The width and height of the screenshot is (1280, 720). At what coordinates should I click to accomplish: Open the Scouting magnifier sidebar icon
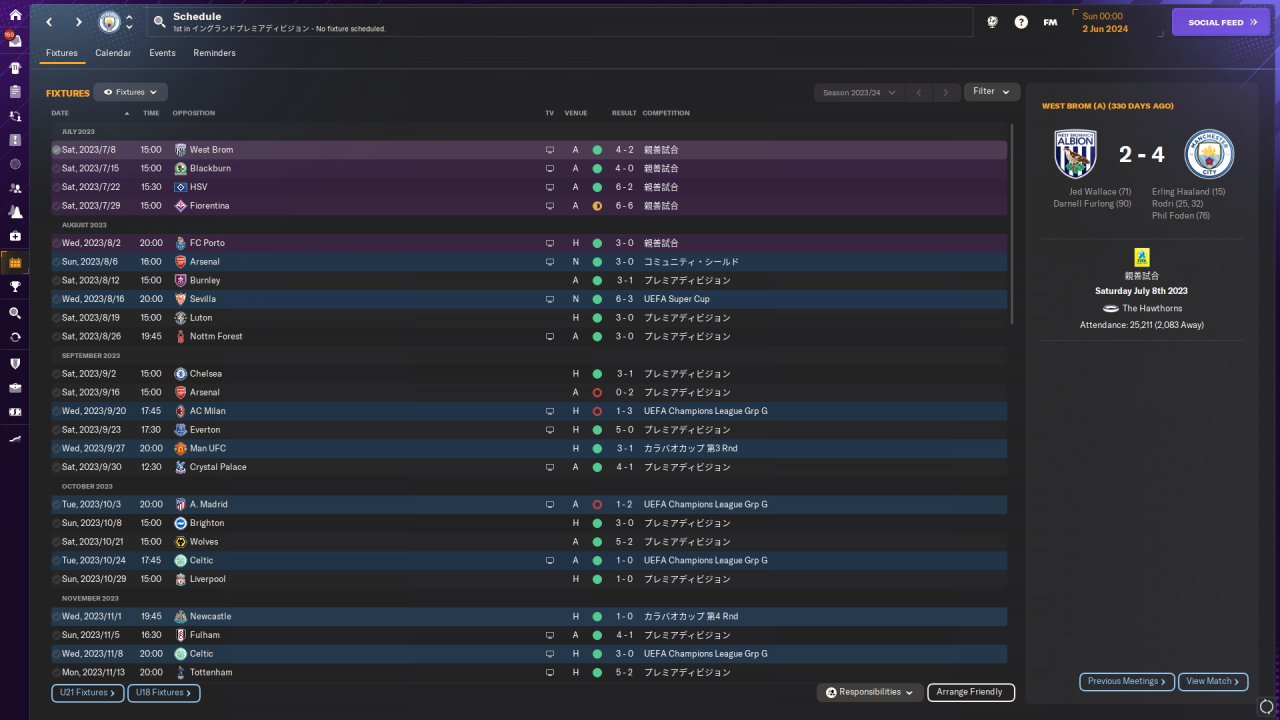pos(14,312)
